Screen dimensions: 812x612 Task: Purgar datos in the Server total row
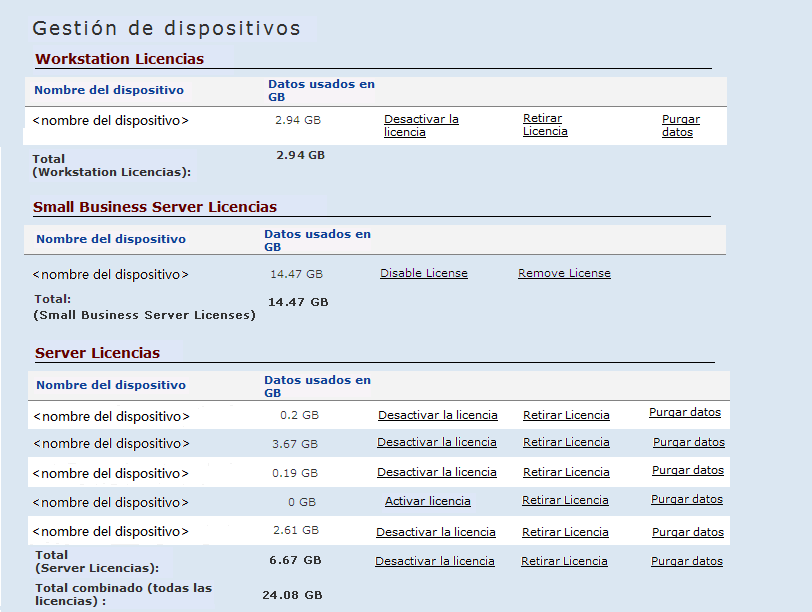(x=687, y=561)
